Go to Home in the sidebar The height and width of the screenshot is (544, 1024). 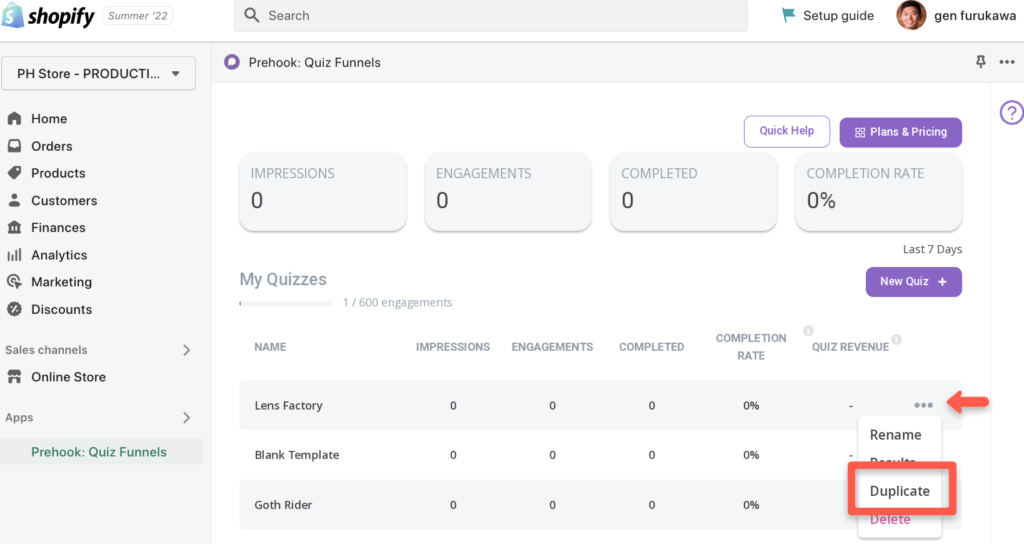pos(49,119)
